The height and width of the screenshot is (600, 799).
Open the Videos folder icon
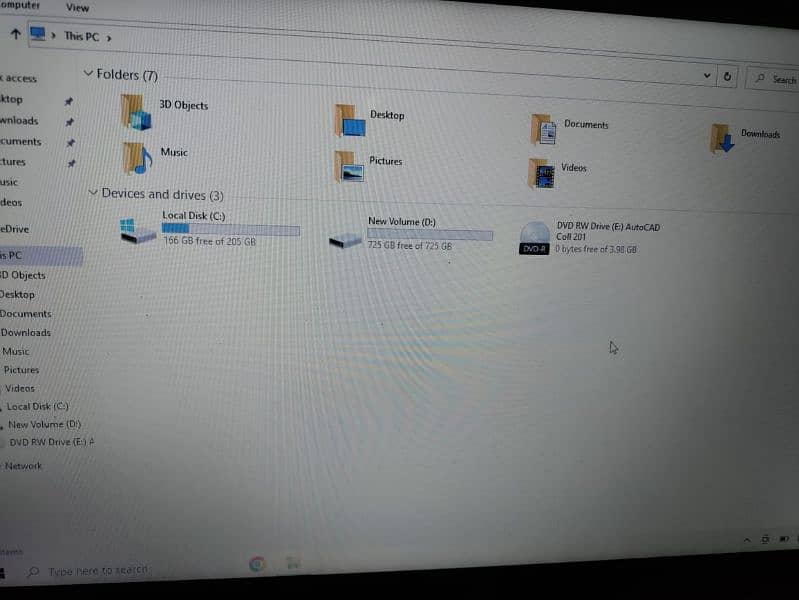[541, 173]
